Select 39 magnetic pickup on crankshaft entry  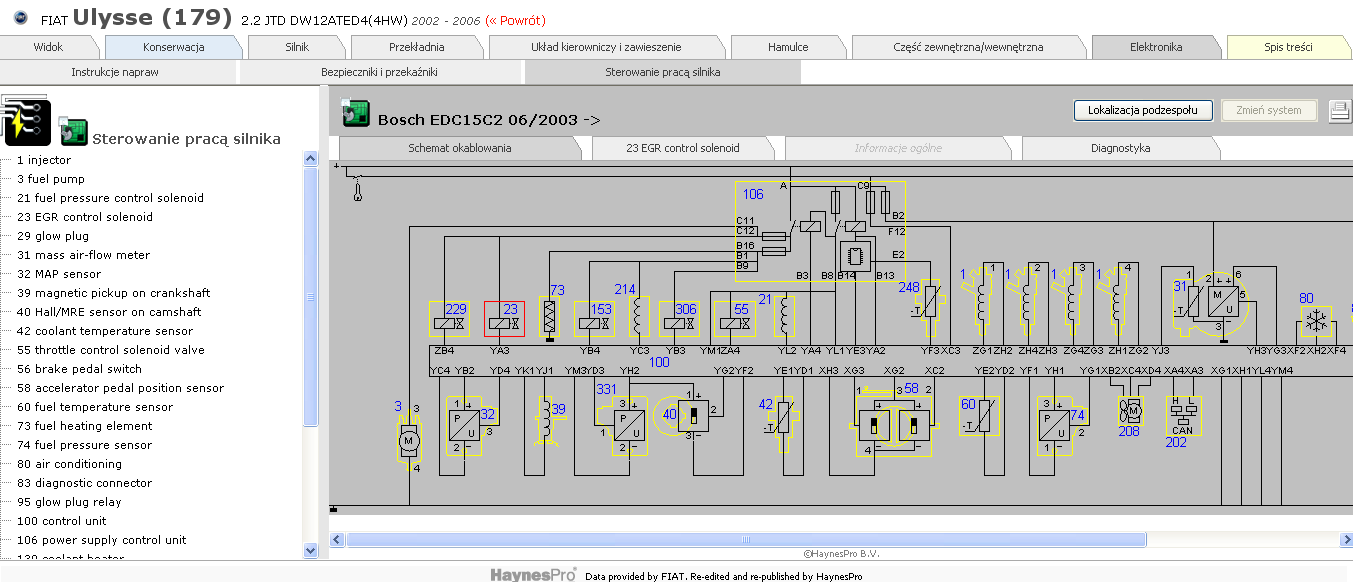point(114,293)
